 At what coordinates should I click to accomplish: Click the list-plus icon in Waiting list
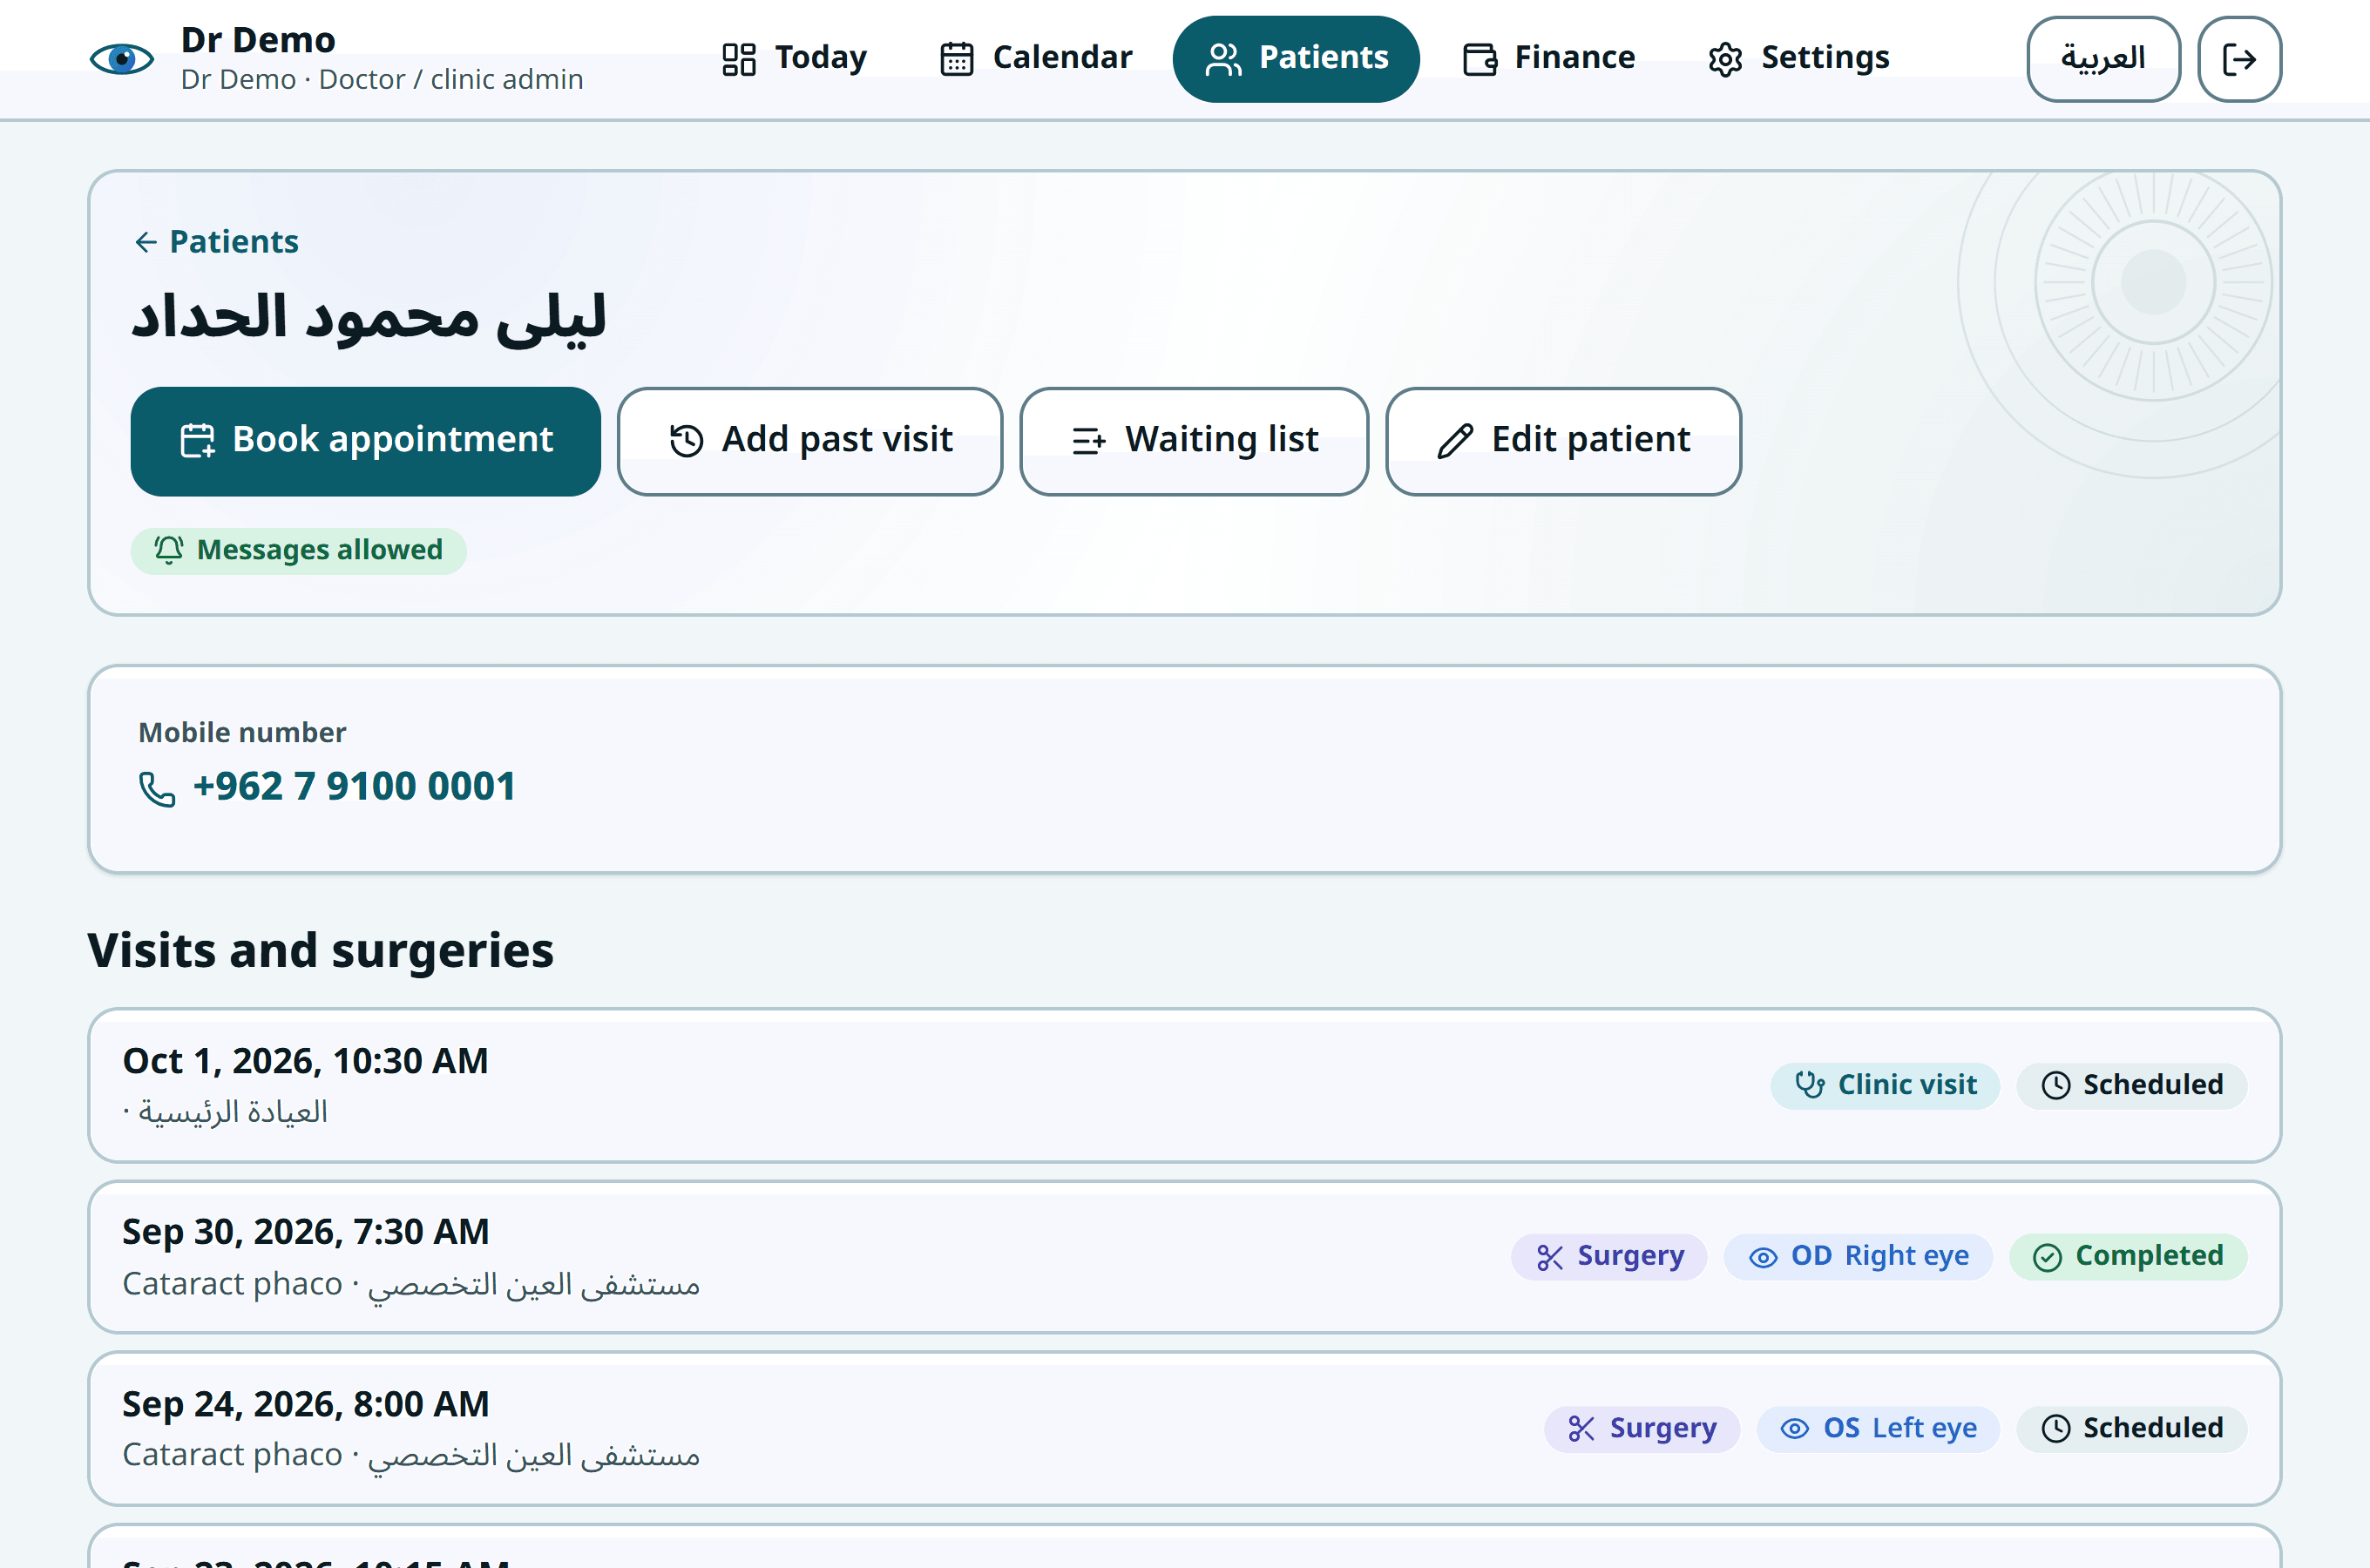pos(1089,441)
